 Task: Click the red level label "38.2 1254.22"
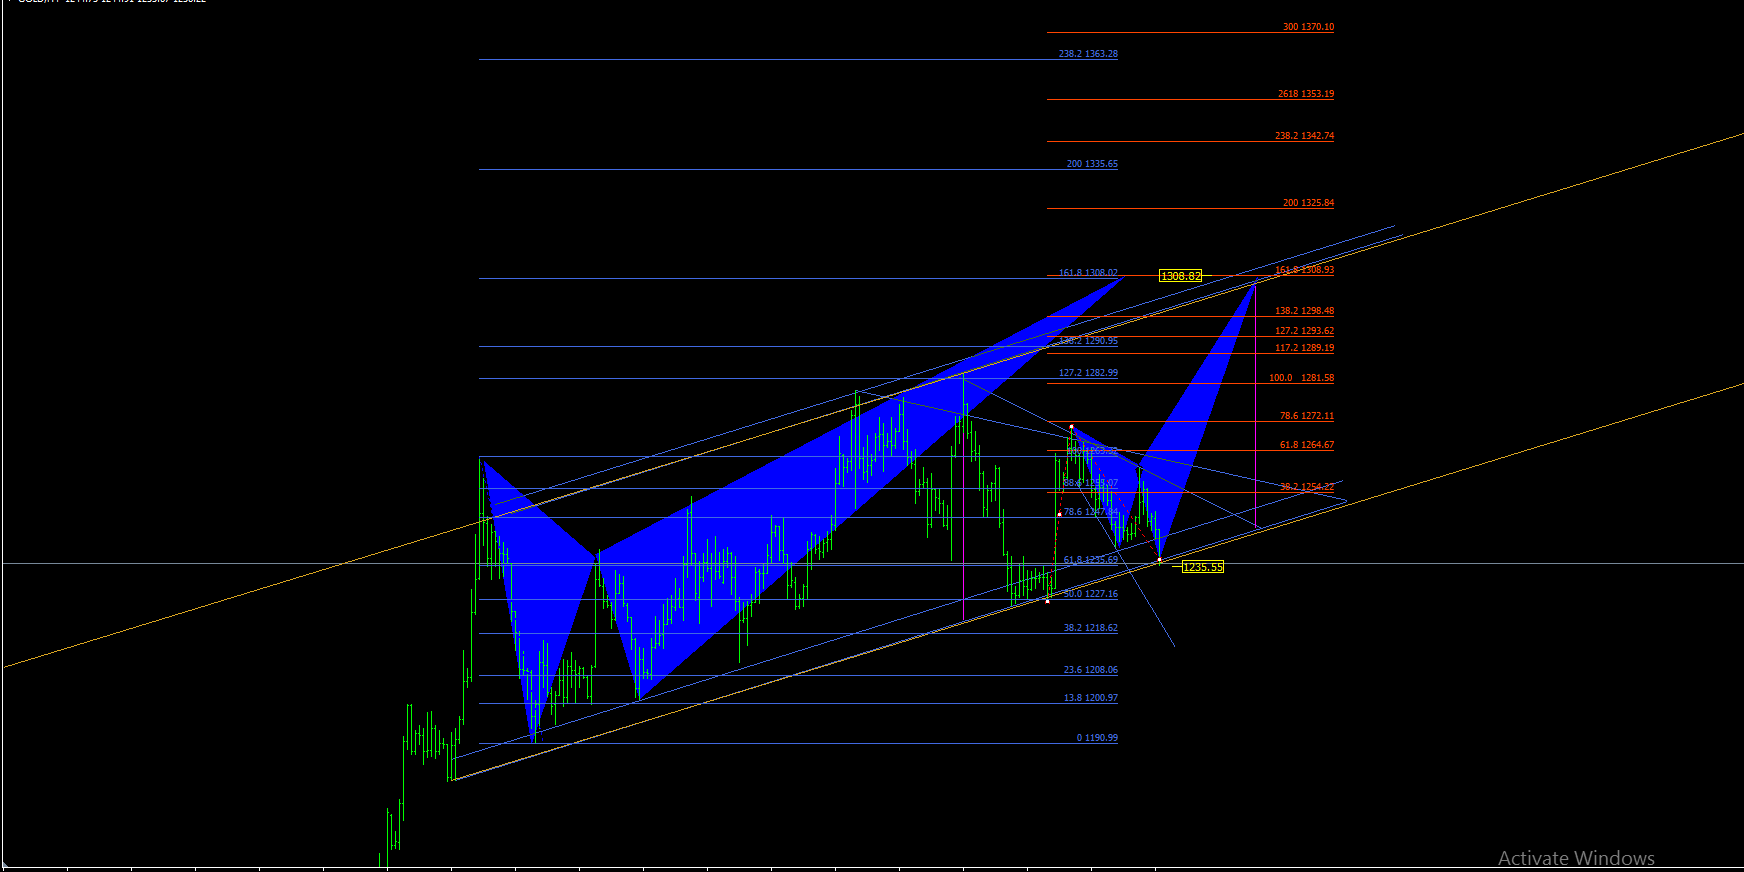tap(1306, 487)
